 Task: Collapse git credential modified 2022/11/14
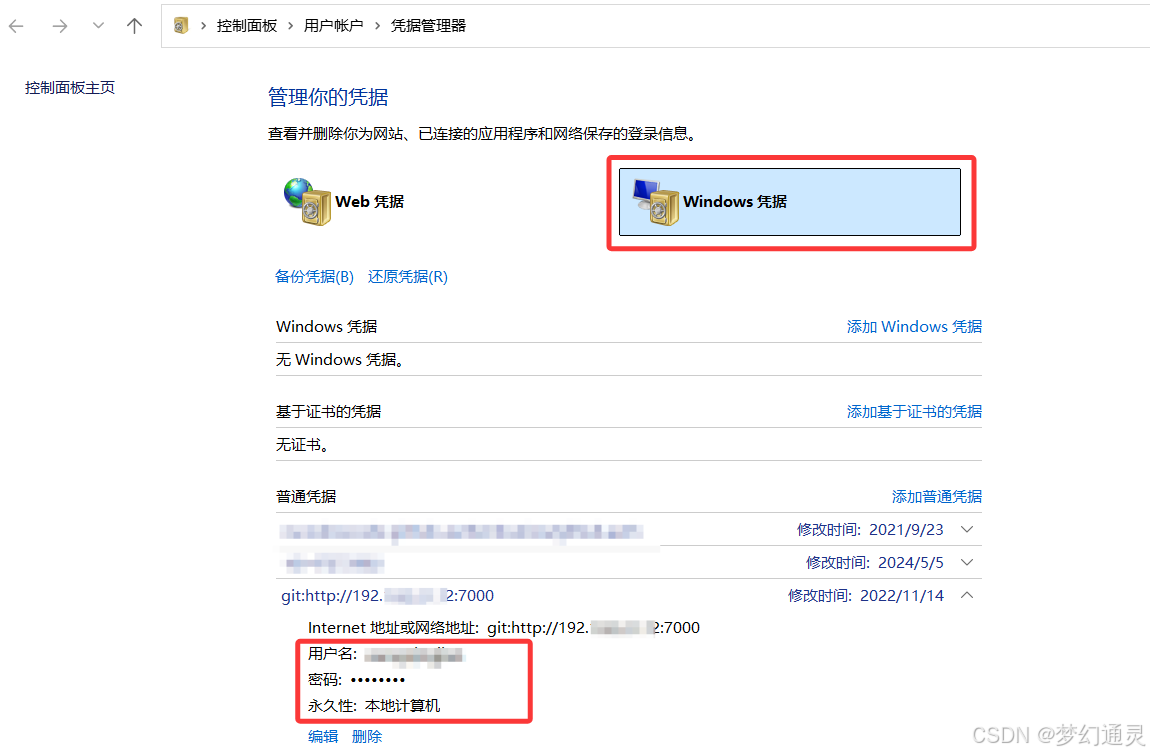click(967, 595)
